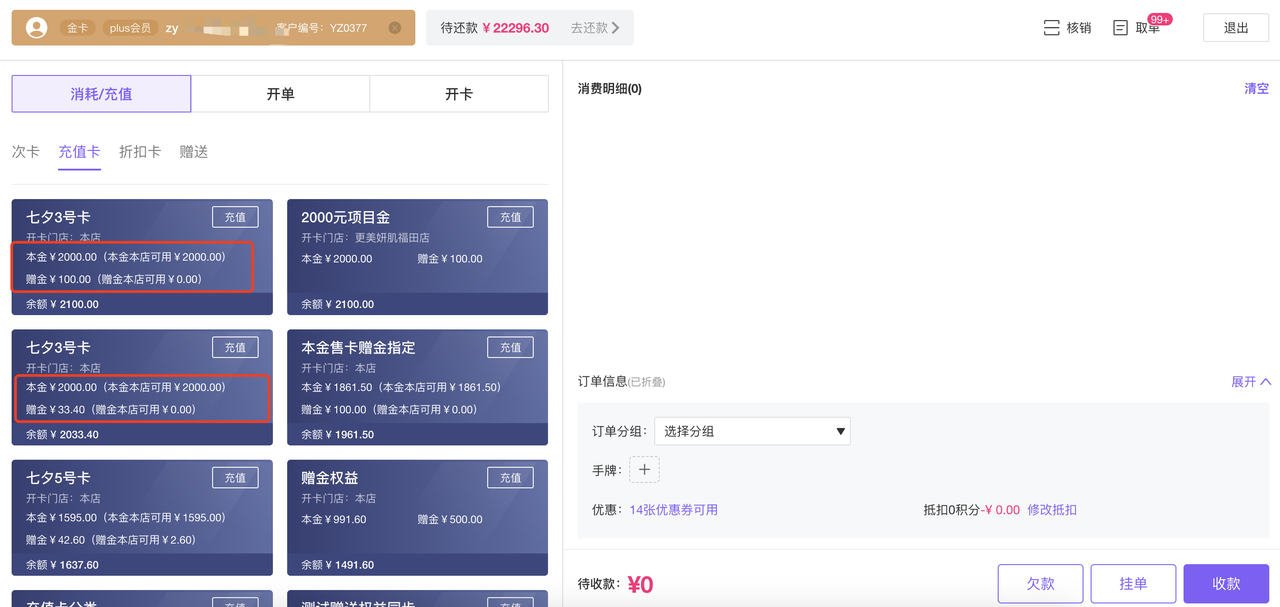This screenshot has width=1280, height=607.
Task: Click the 金卡 membership badge
Action: point(78,28)
